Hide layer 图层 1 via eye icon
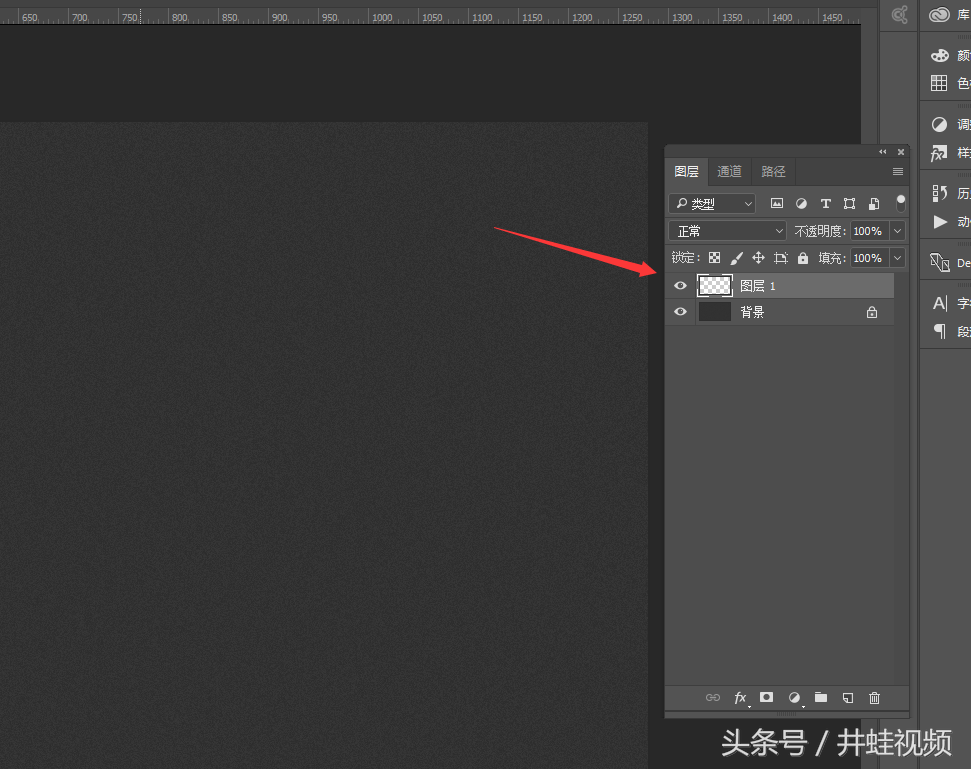The width and height of the screenshot is (971, 769). click(x=680, y=285)
